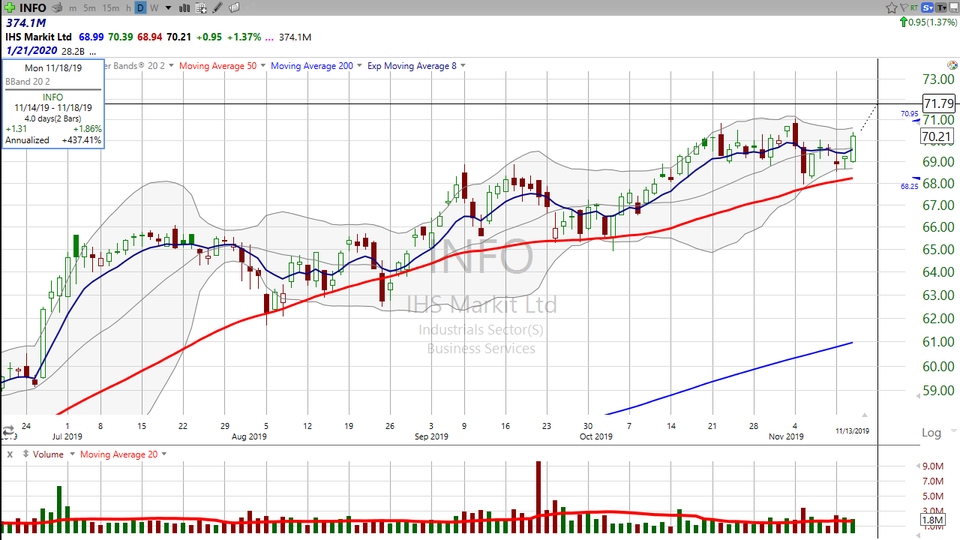960x540 pixels.
Task: Open the Moving Average 20 dropdown arrow
Action: pyautogui.click(x=164, y=454)
